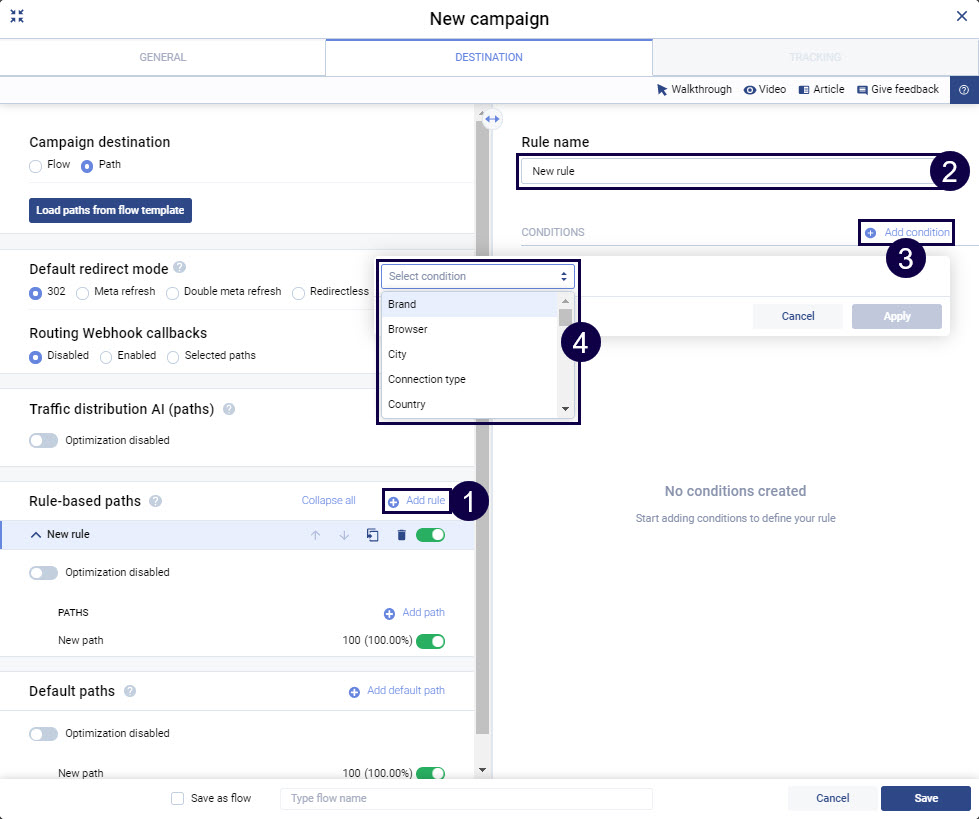979x819 pixels.
Task: Click the panel resize handle icon
Action: click(492, 119)
